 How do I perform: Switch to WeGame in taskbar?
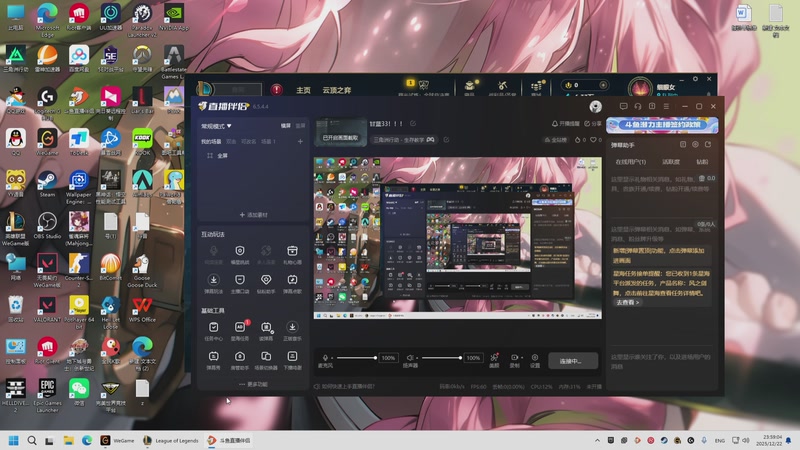click(118, 440)
